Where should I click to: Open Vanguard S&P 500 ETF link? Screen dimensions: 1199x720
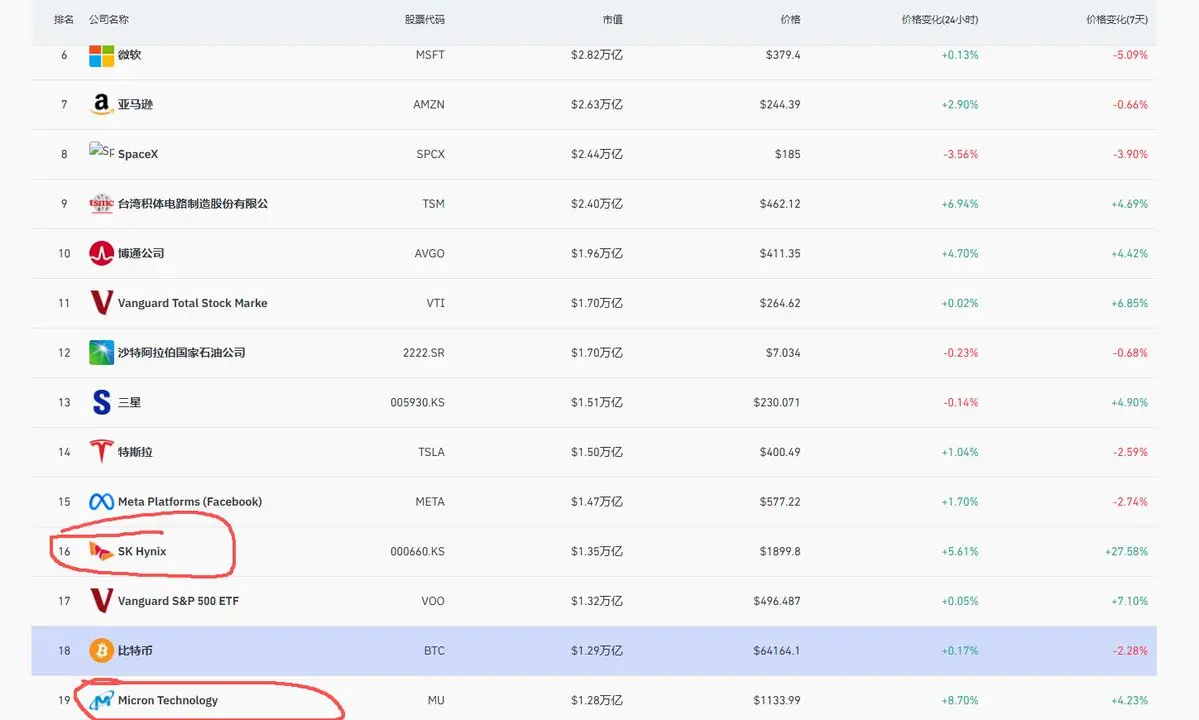(178, 602)
